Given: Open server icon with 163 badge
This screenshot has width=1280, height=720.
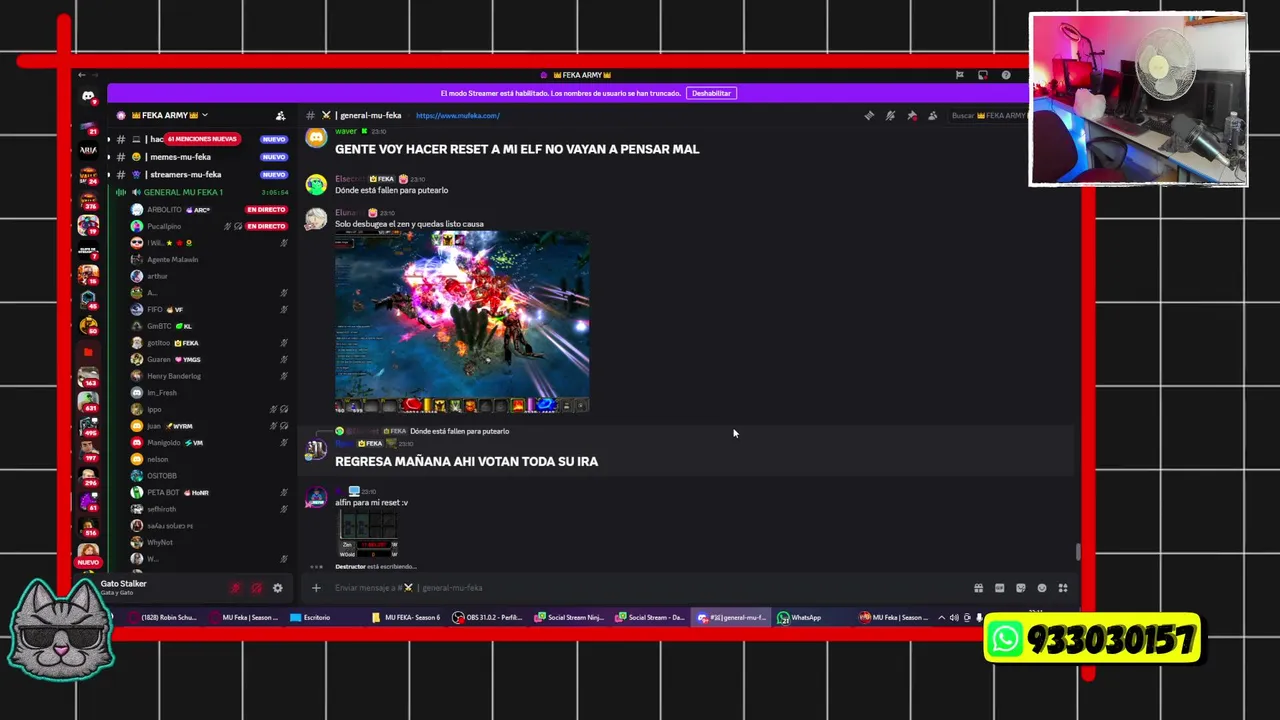Looking at the screenshot, I should click(88, 375).
